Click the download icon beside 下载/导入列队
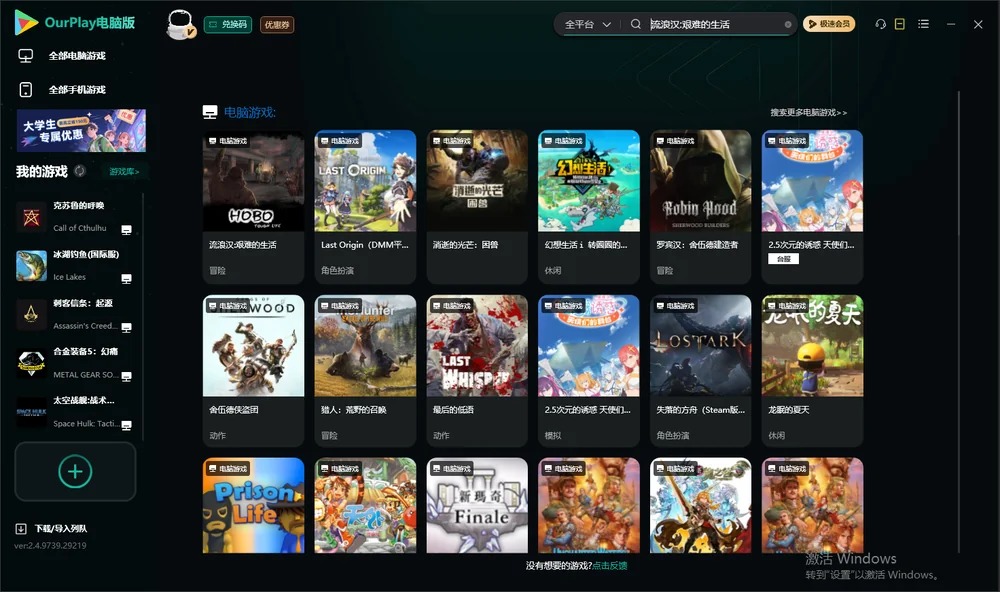Viewport: 1000px width, 592px height. 21,528
